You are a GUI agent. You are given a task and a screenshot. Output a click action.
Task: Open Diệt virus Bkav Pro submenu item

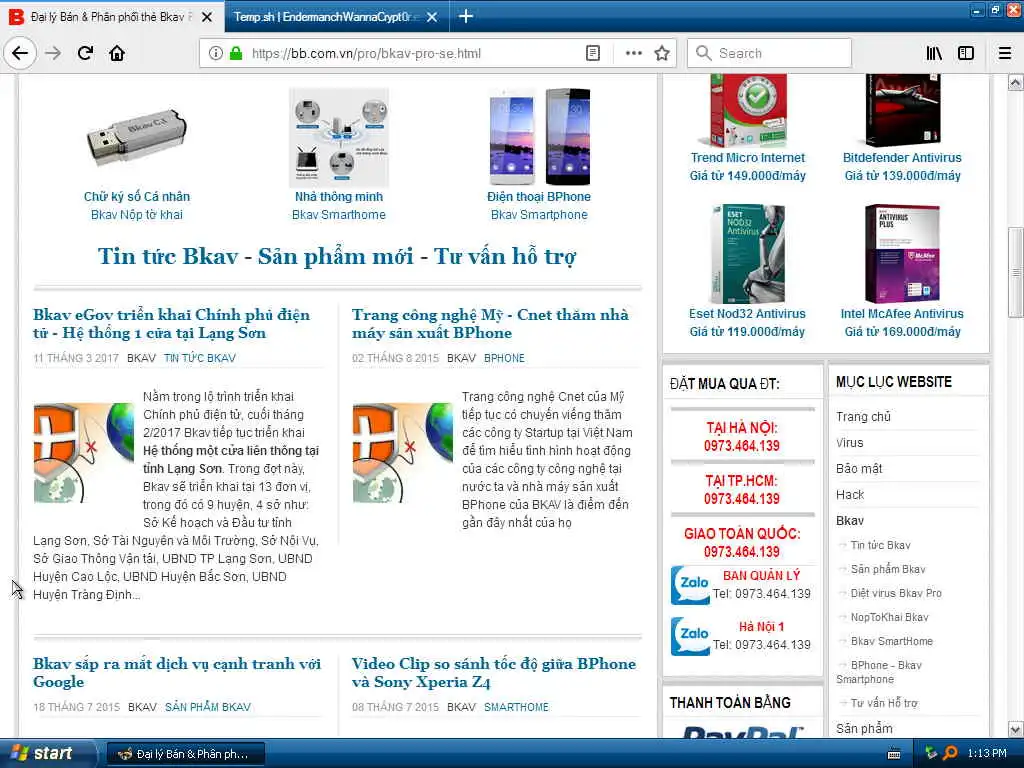(x=896, y=593)
